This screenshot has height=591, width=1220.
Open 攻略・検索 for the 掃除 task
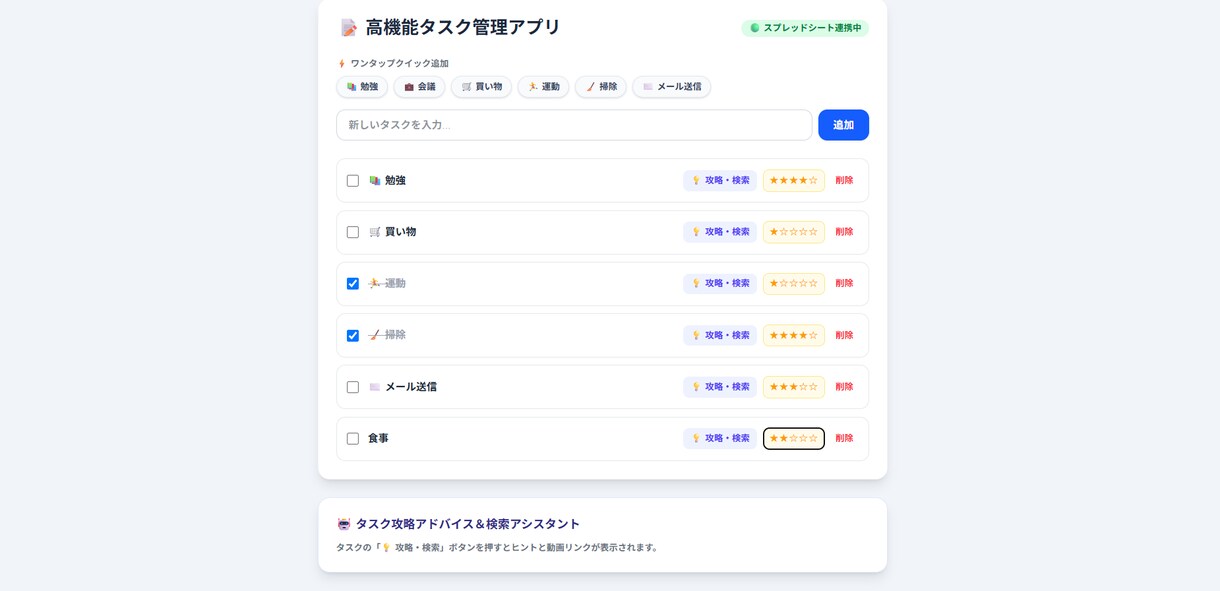(x=720, y=336)
